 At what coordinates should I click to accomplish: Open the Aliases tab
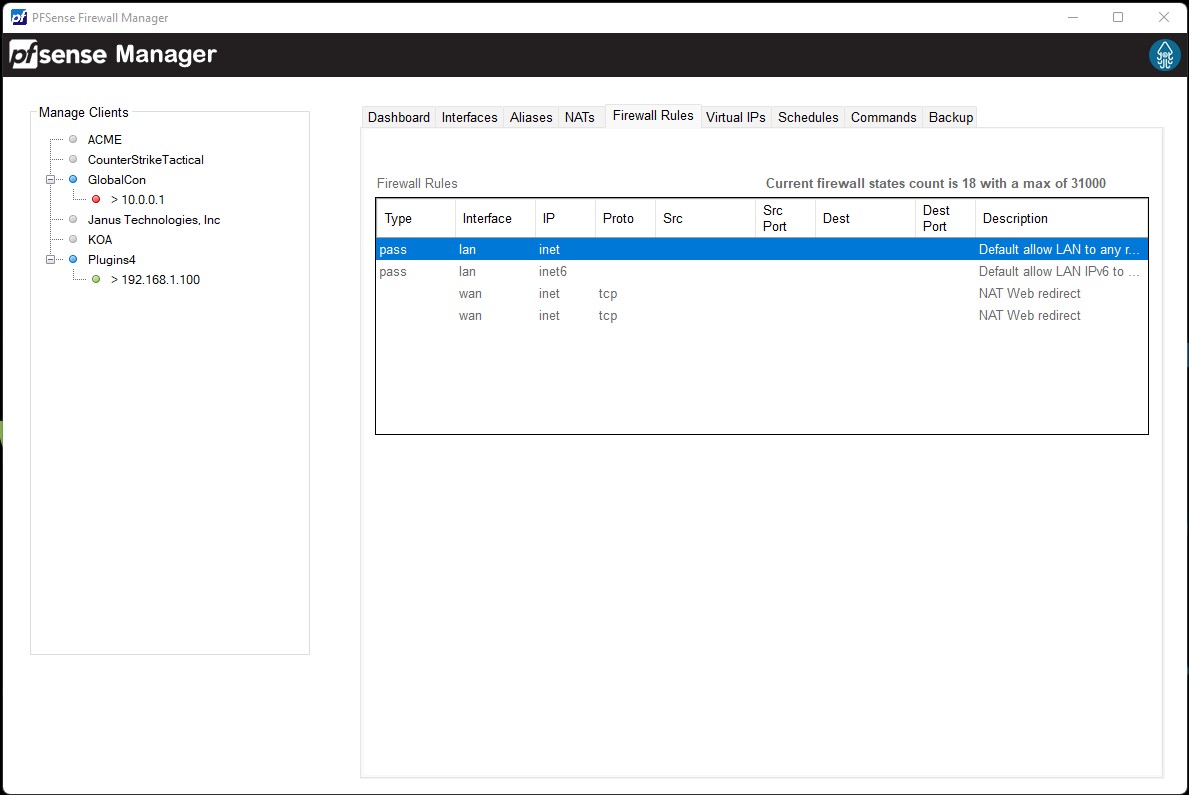point(530,117)
